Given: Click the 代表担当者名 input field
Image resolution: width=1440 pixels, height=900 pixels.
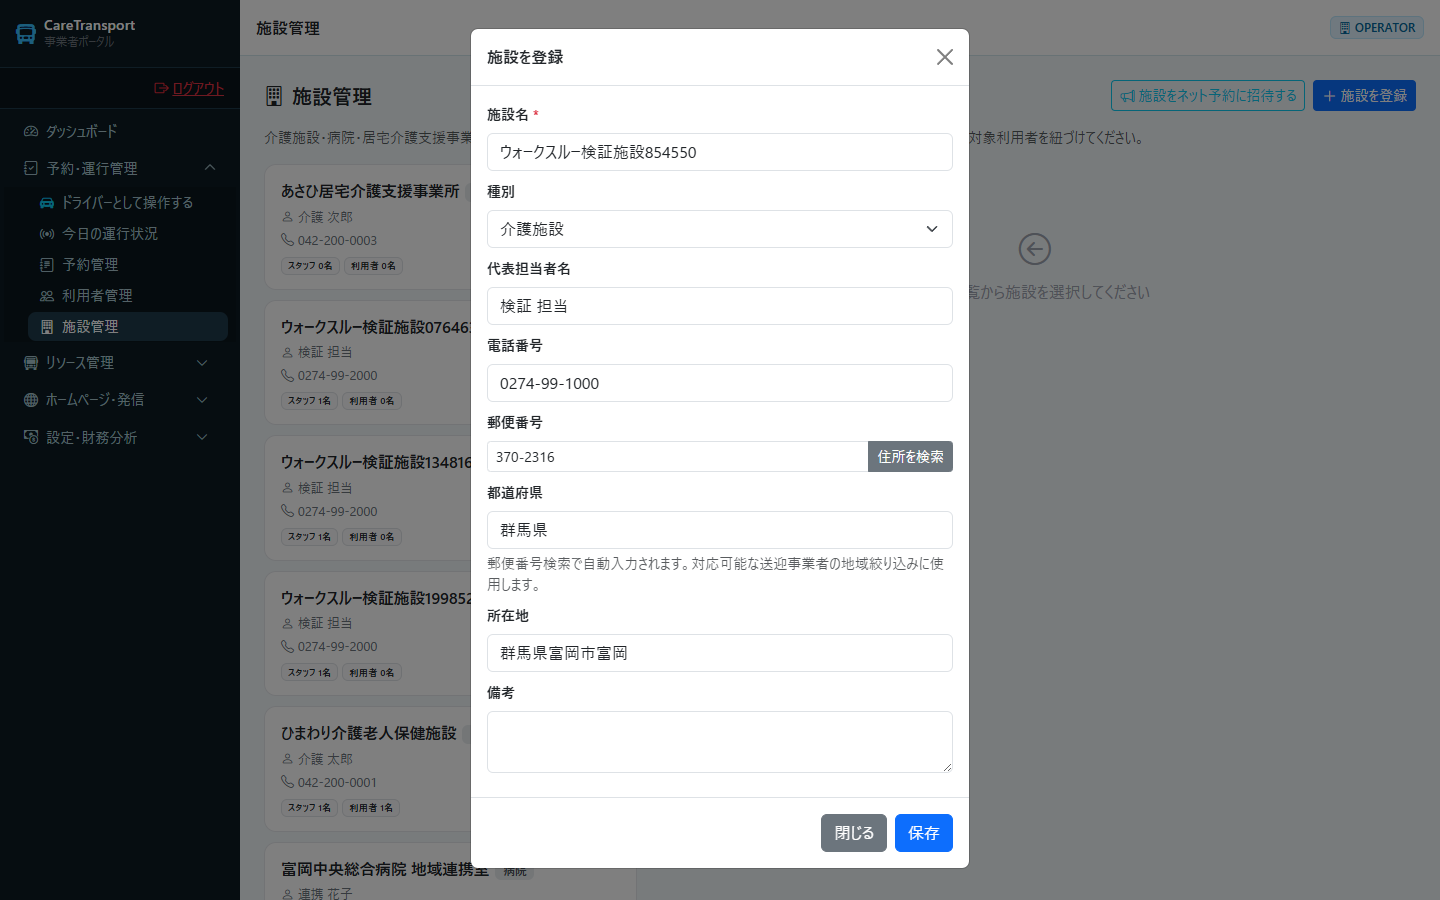Looking at the screenshot, I should [720, 306].
